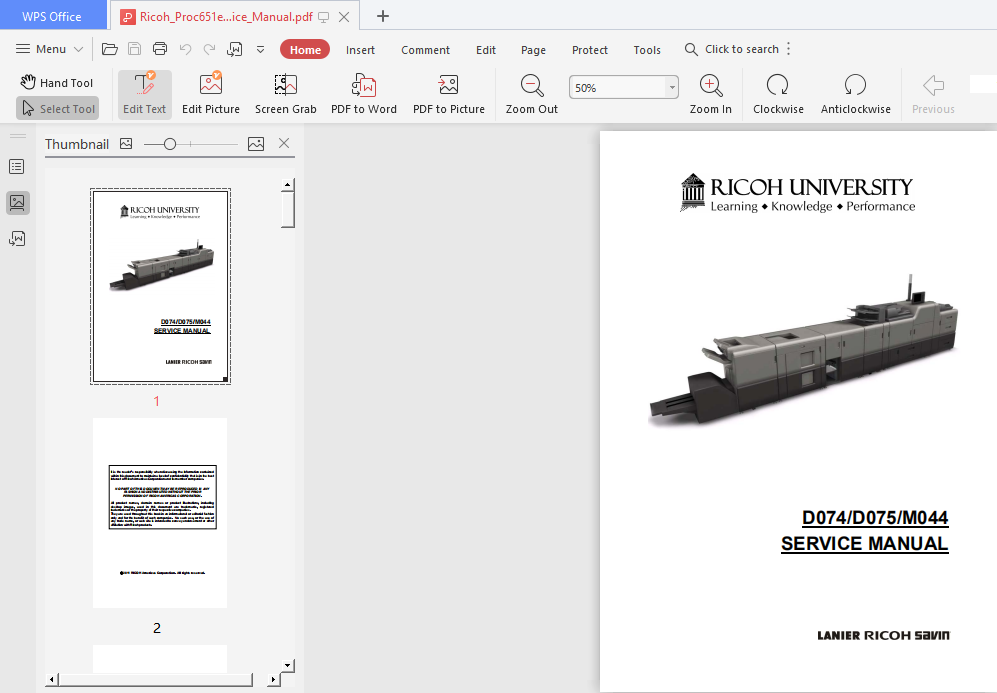Click the small thumbnail size icon

126,144
